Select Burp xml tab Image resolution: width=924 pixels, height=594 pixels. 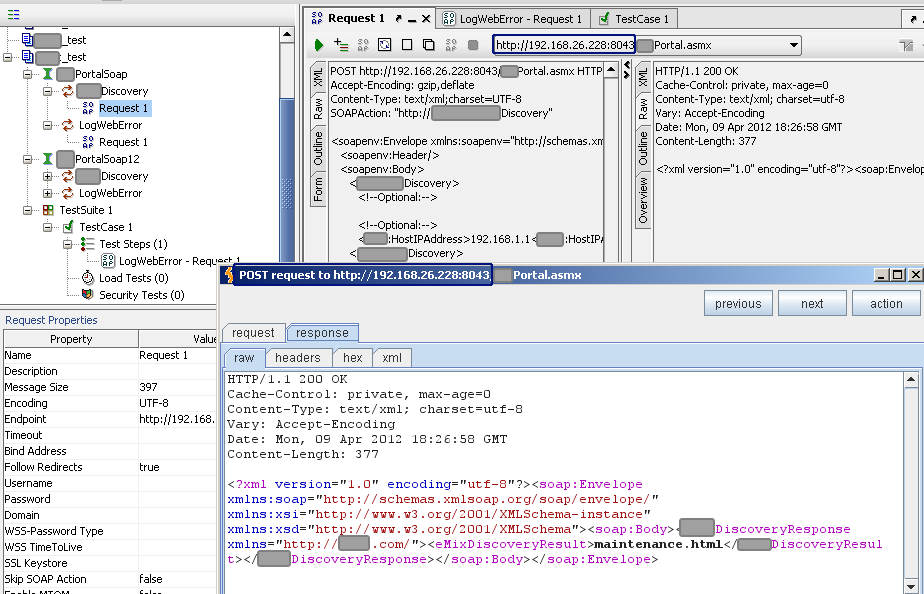click(x=392, y=358)
